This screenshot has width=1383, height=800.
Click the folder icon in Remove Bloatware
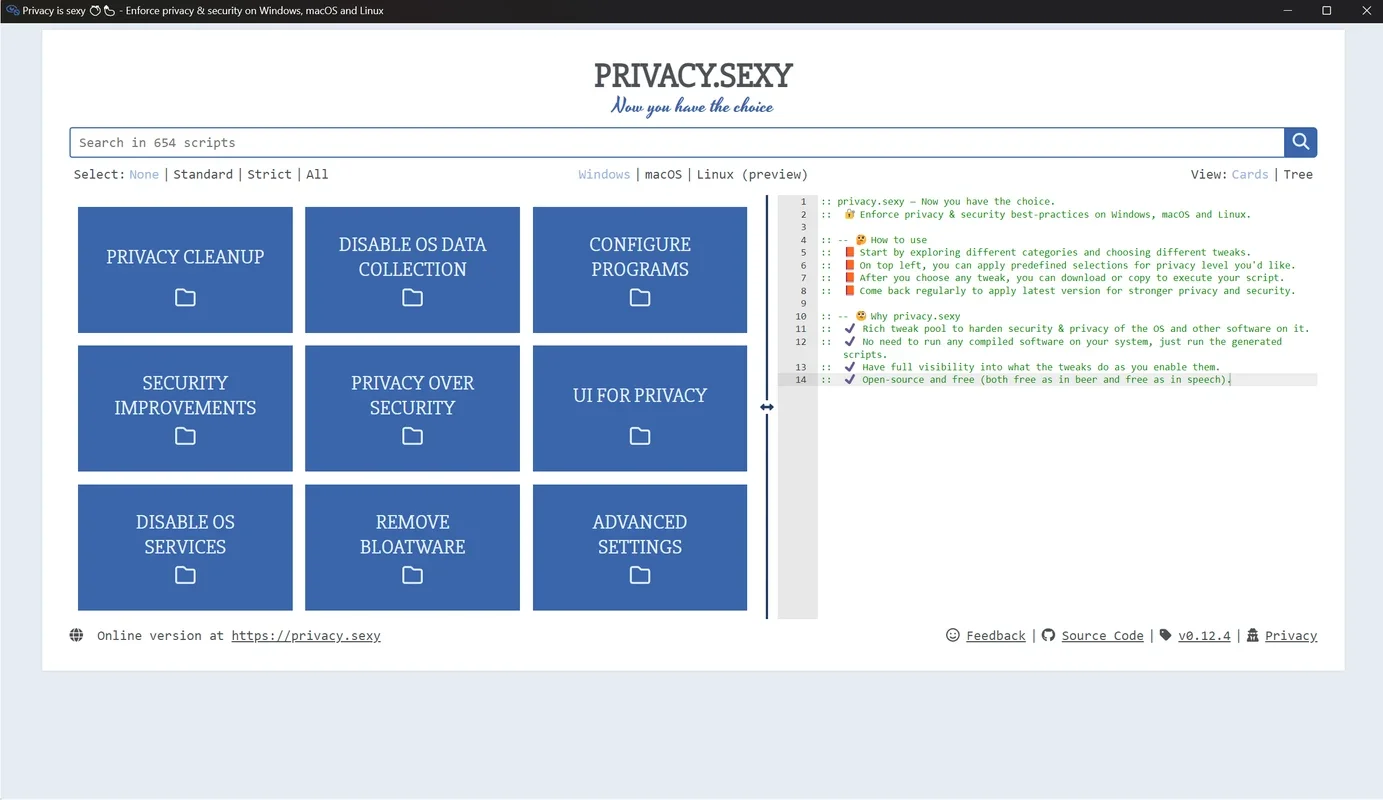(412, 575)
